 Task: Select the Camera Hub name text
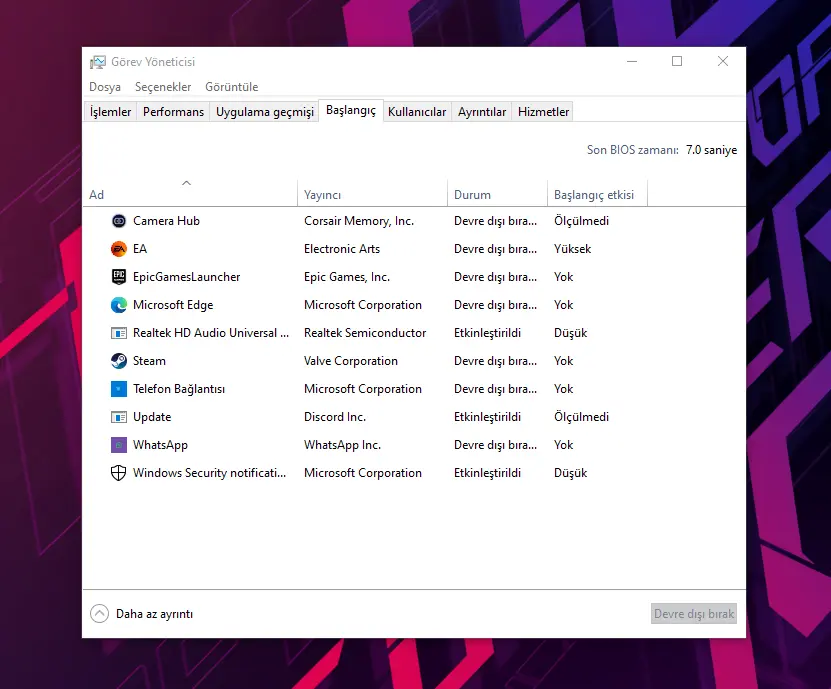point(166,221)
